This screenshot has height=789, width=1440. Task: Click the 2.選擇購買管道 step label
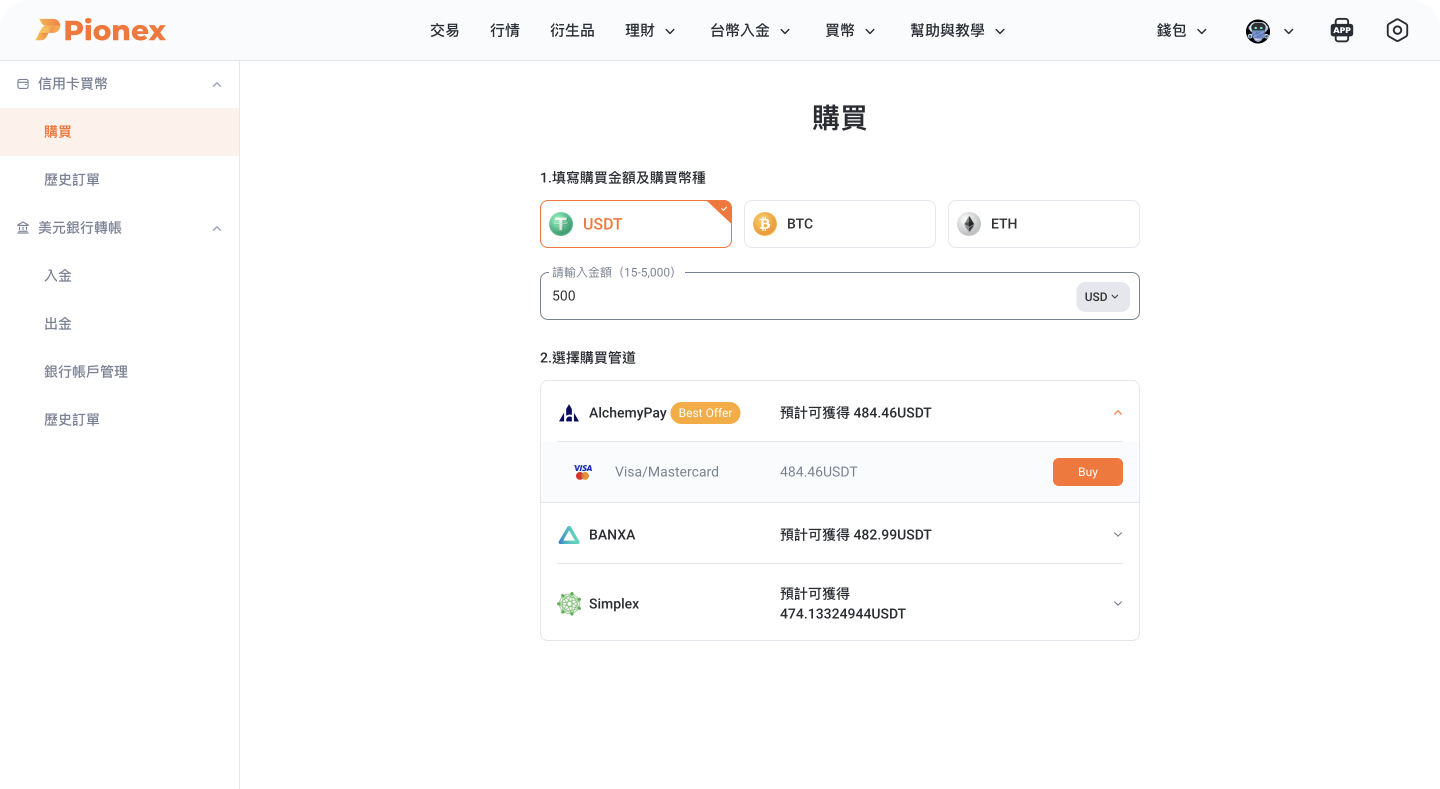tap(588, 358)
